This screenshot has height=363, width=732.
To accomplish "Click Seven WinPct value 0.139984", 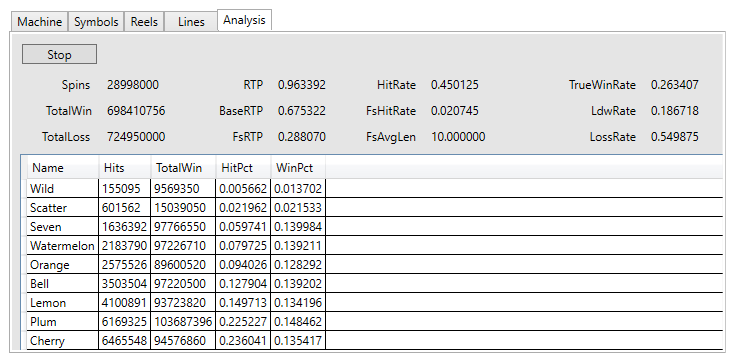I will click(x=298, y=227).
